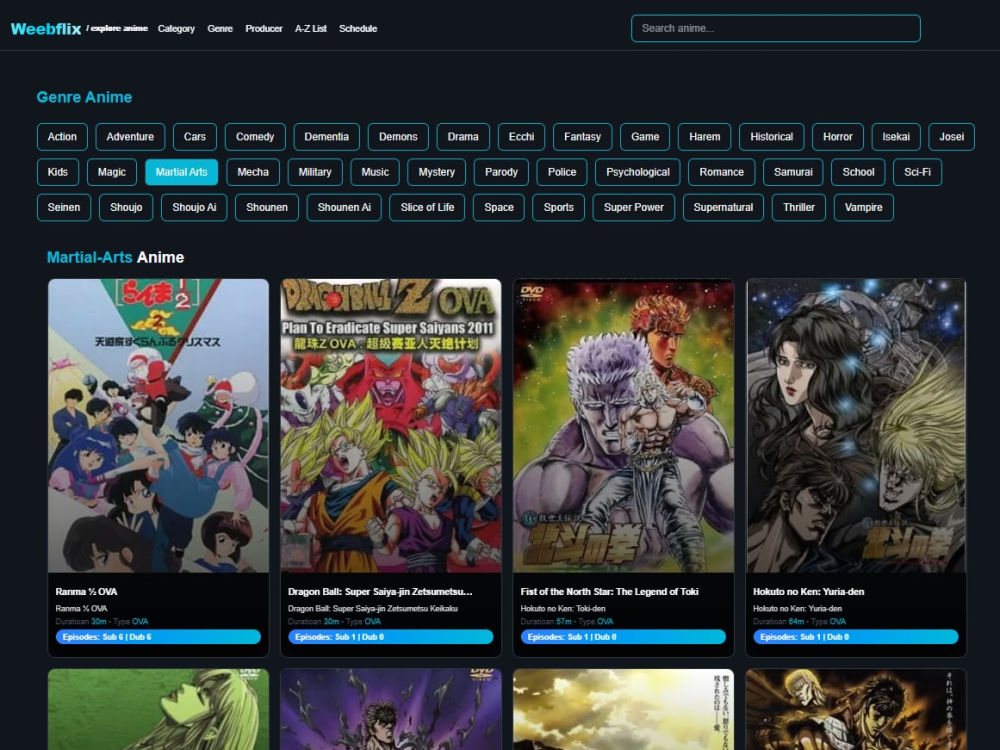Screen dimensions: 1000x750
Task: Open the Producer menu in navbar
Action: click(263, 29)
